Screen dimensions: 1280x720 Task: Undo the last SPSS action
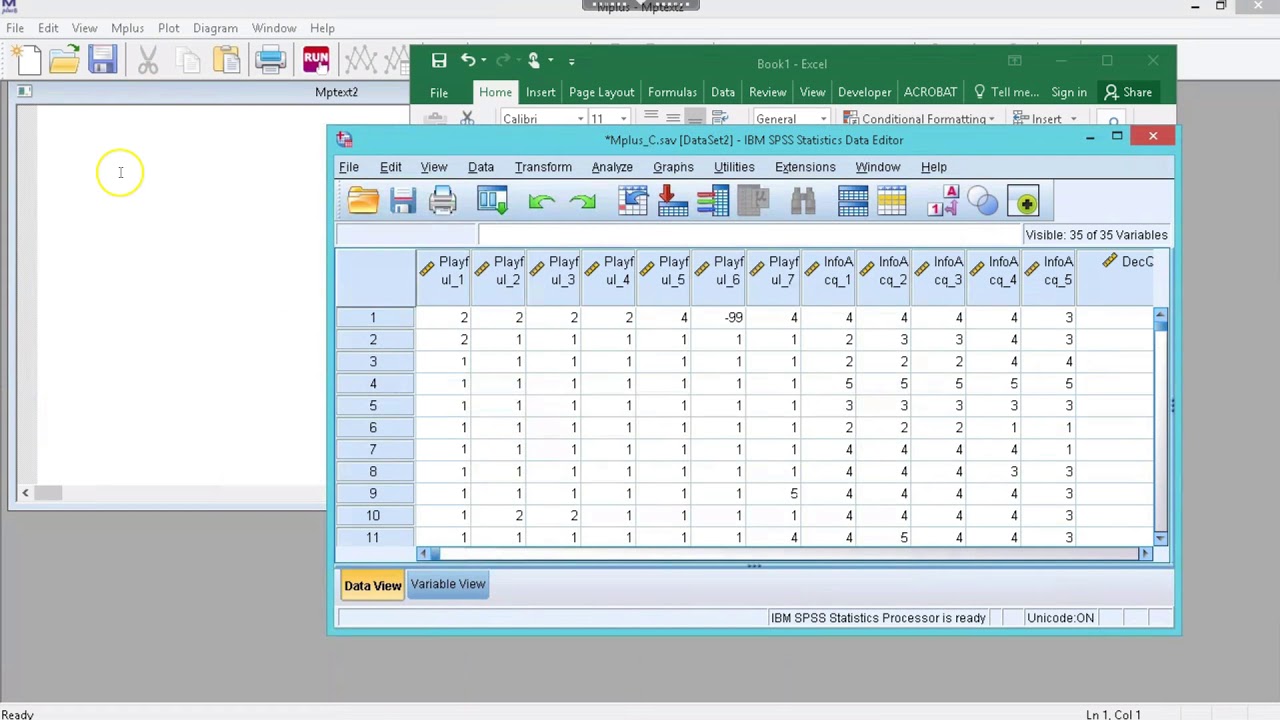click(x=541, y=202)
